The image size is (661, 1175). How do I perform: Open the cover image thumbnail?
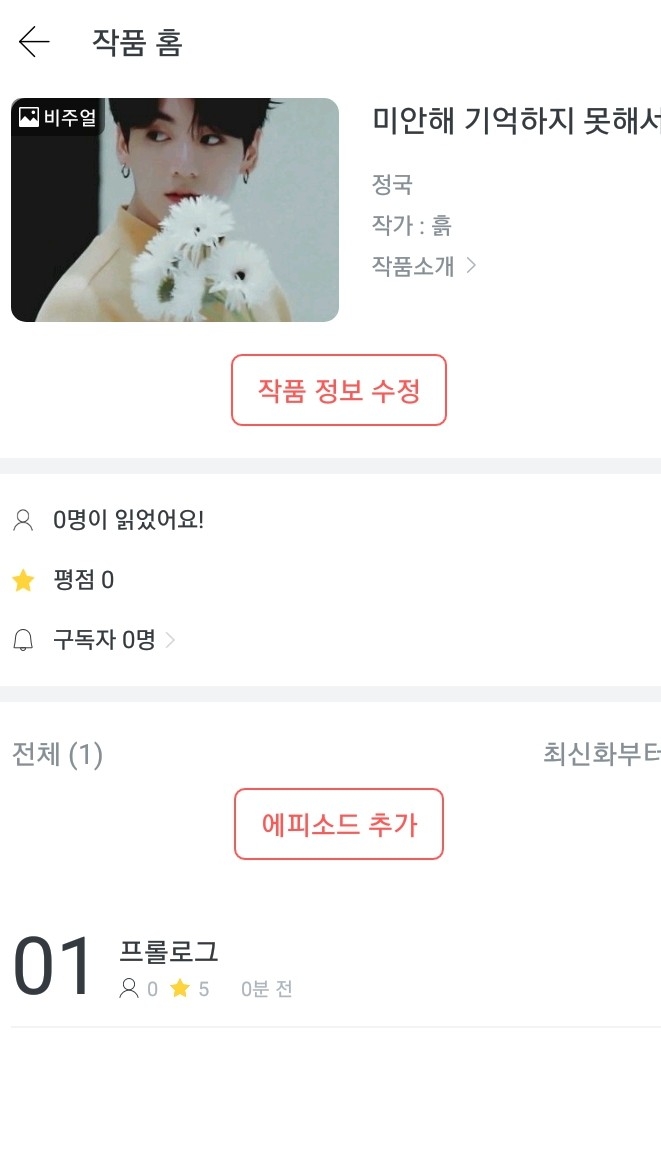pyautogui.click(x=175, y=210)
